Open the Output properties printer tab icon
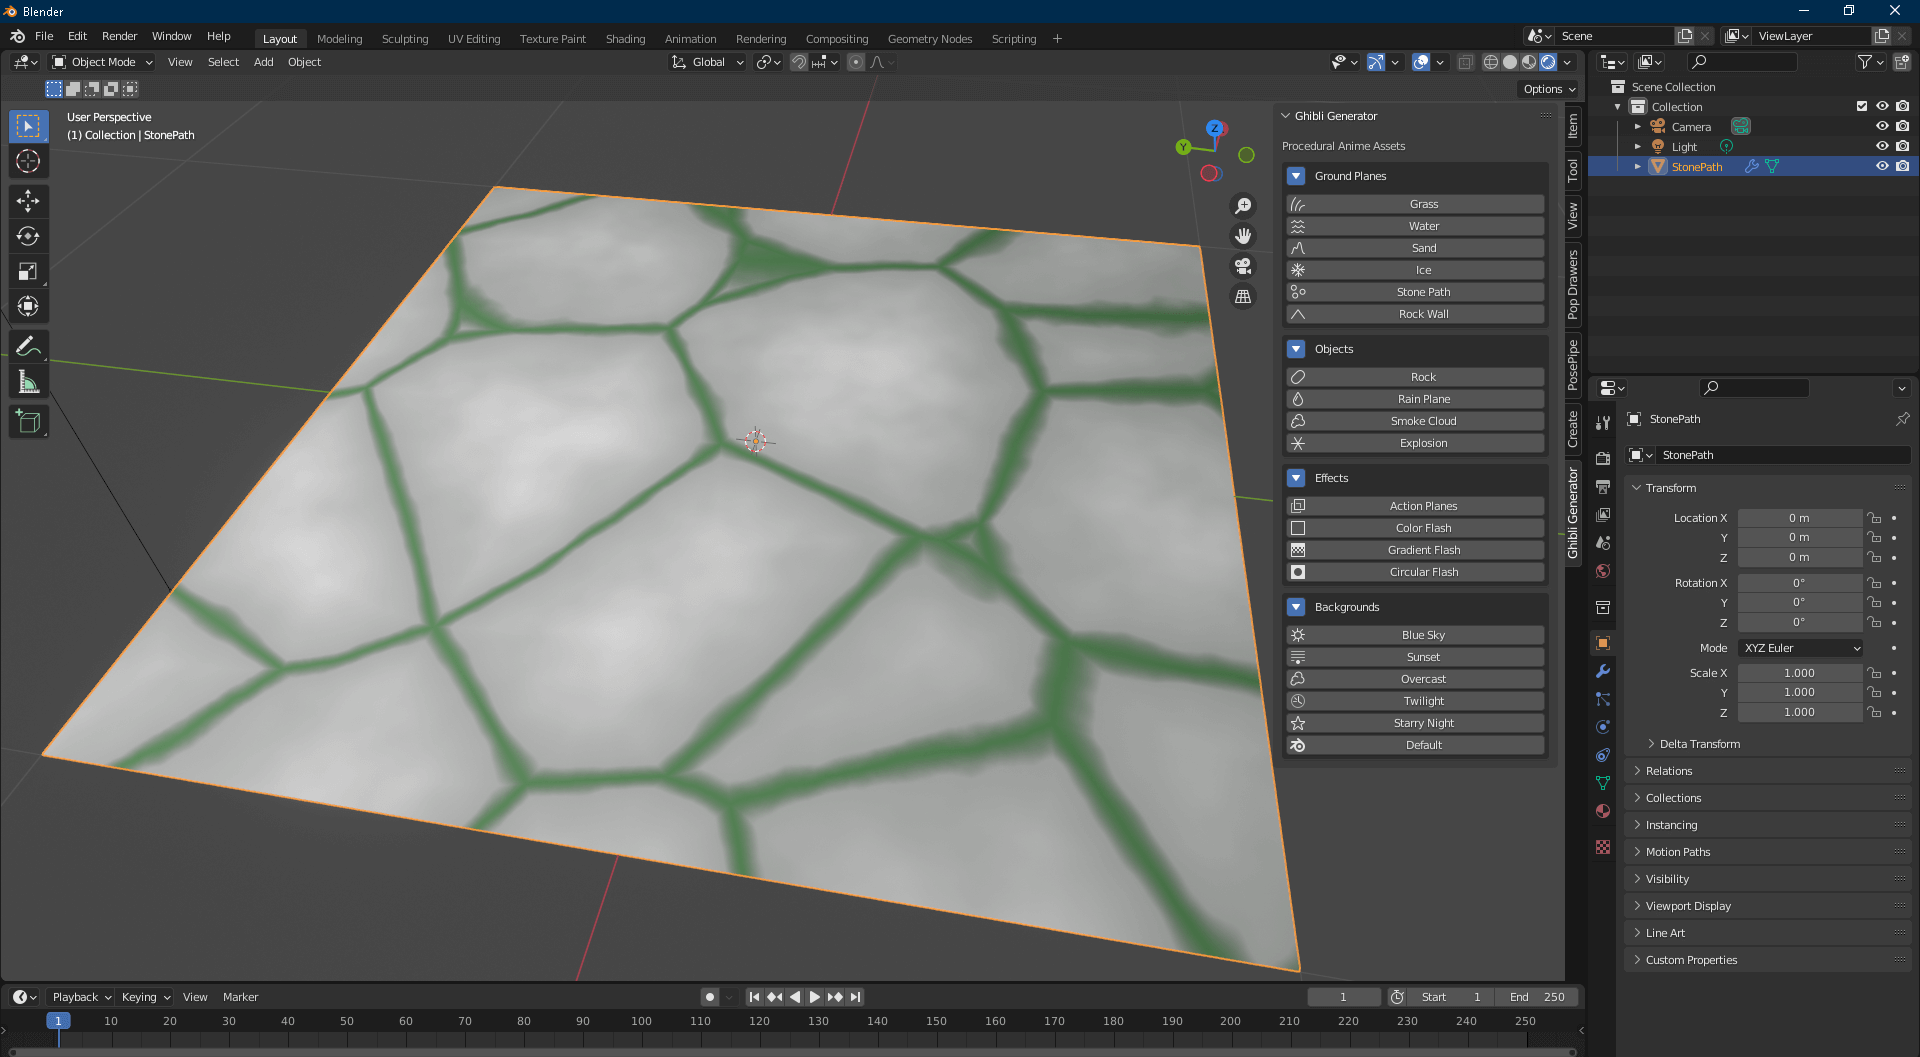Image resolution: width=1920 pixels, height=1057 pixels. (x=1603, y=486)
